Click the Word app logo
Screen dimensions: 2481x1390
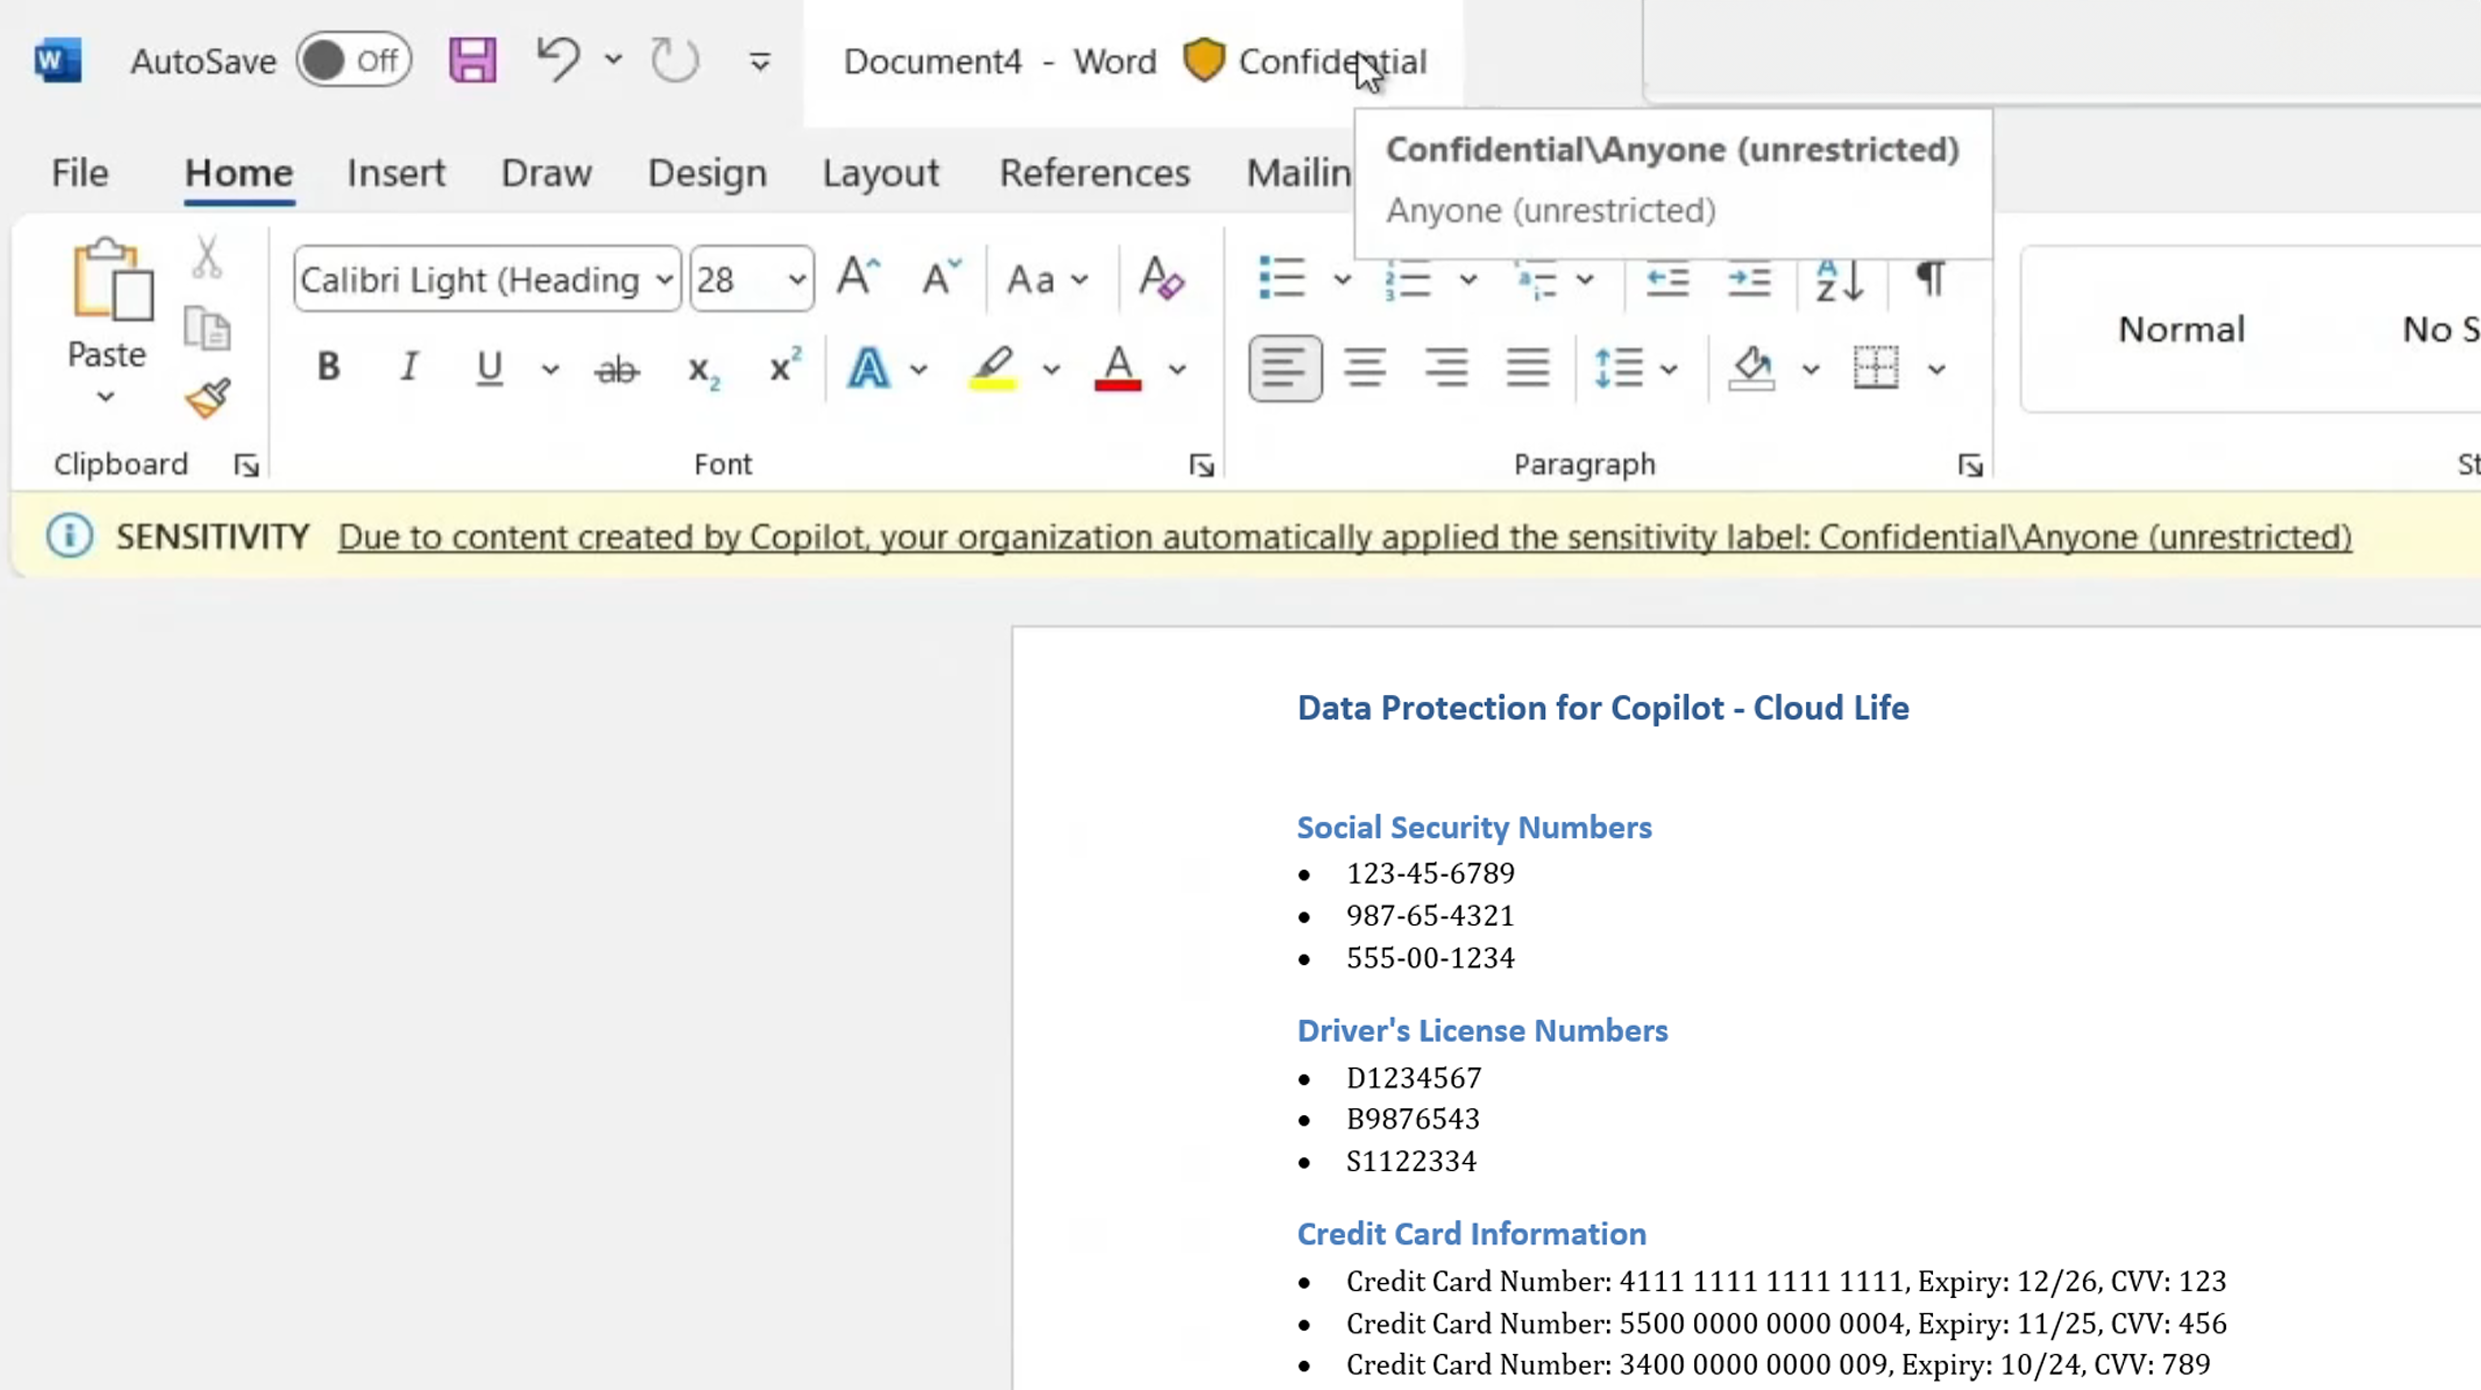point(58,60)
